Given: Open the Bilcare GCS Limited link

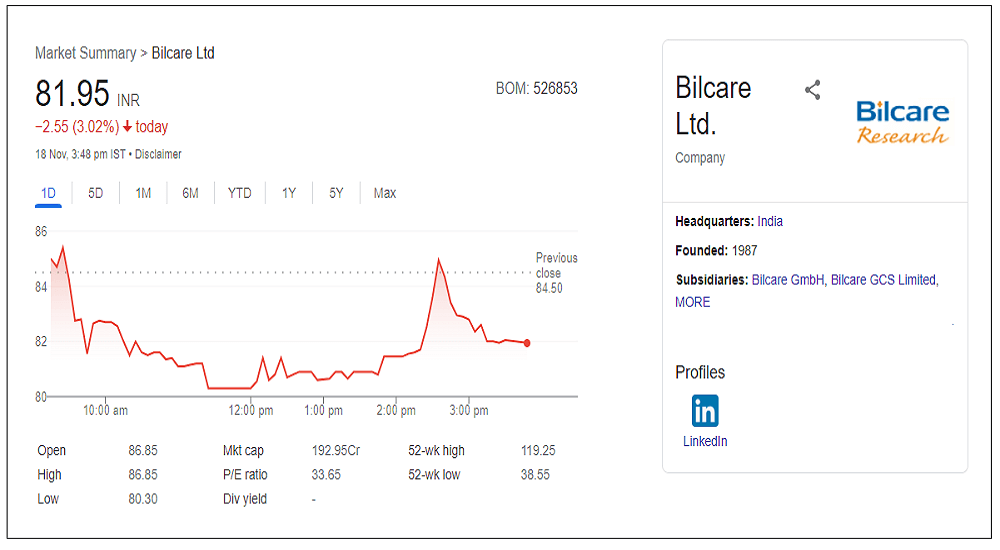Looking at the screenshot, I should point(883,280).
